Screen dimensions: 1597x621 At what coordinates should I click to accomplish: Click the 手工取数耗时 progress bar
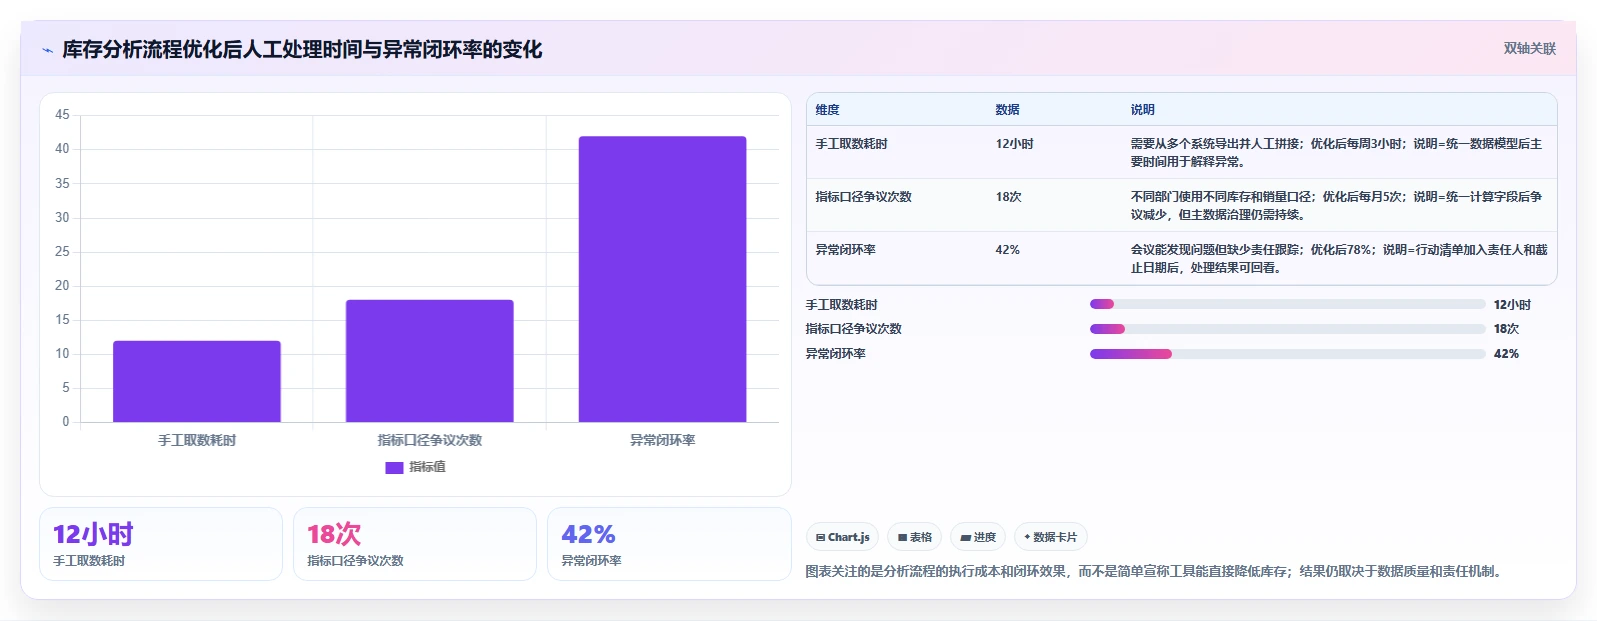(x=1287, y=304)
